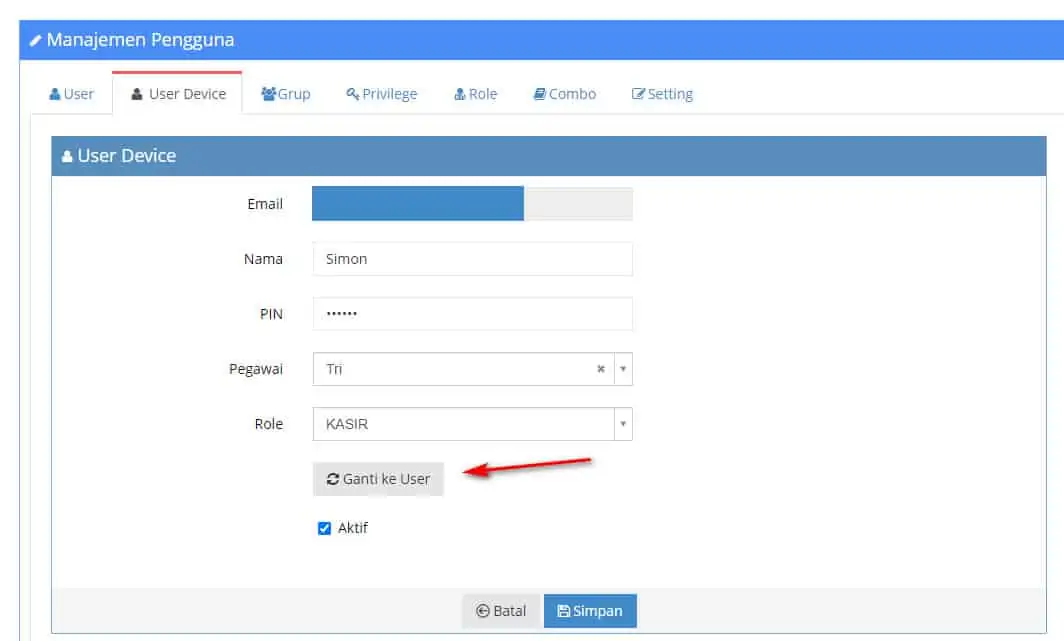
Task: Click the book icon on Combo tab
Action: click(x=539, y=94)
